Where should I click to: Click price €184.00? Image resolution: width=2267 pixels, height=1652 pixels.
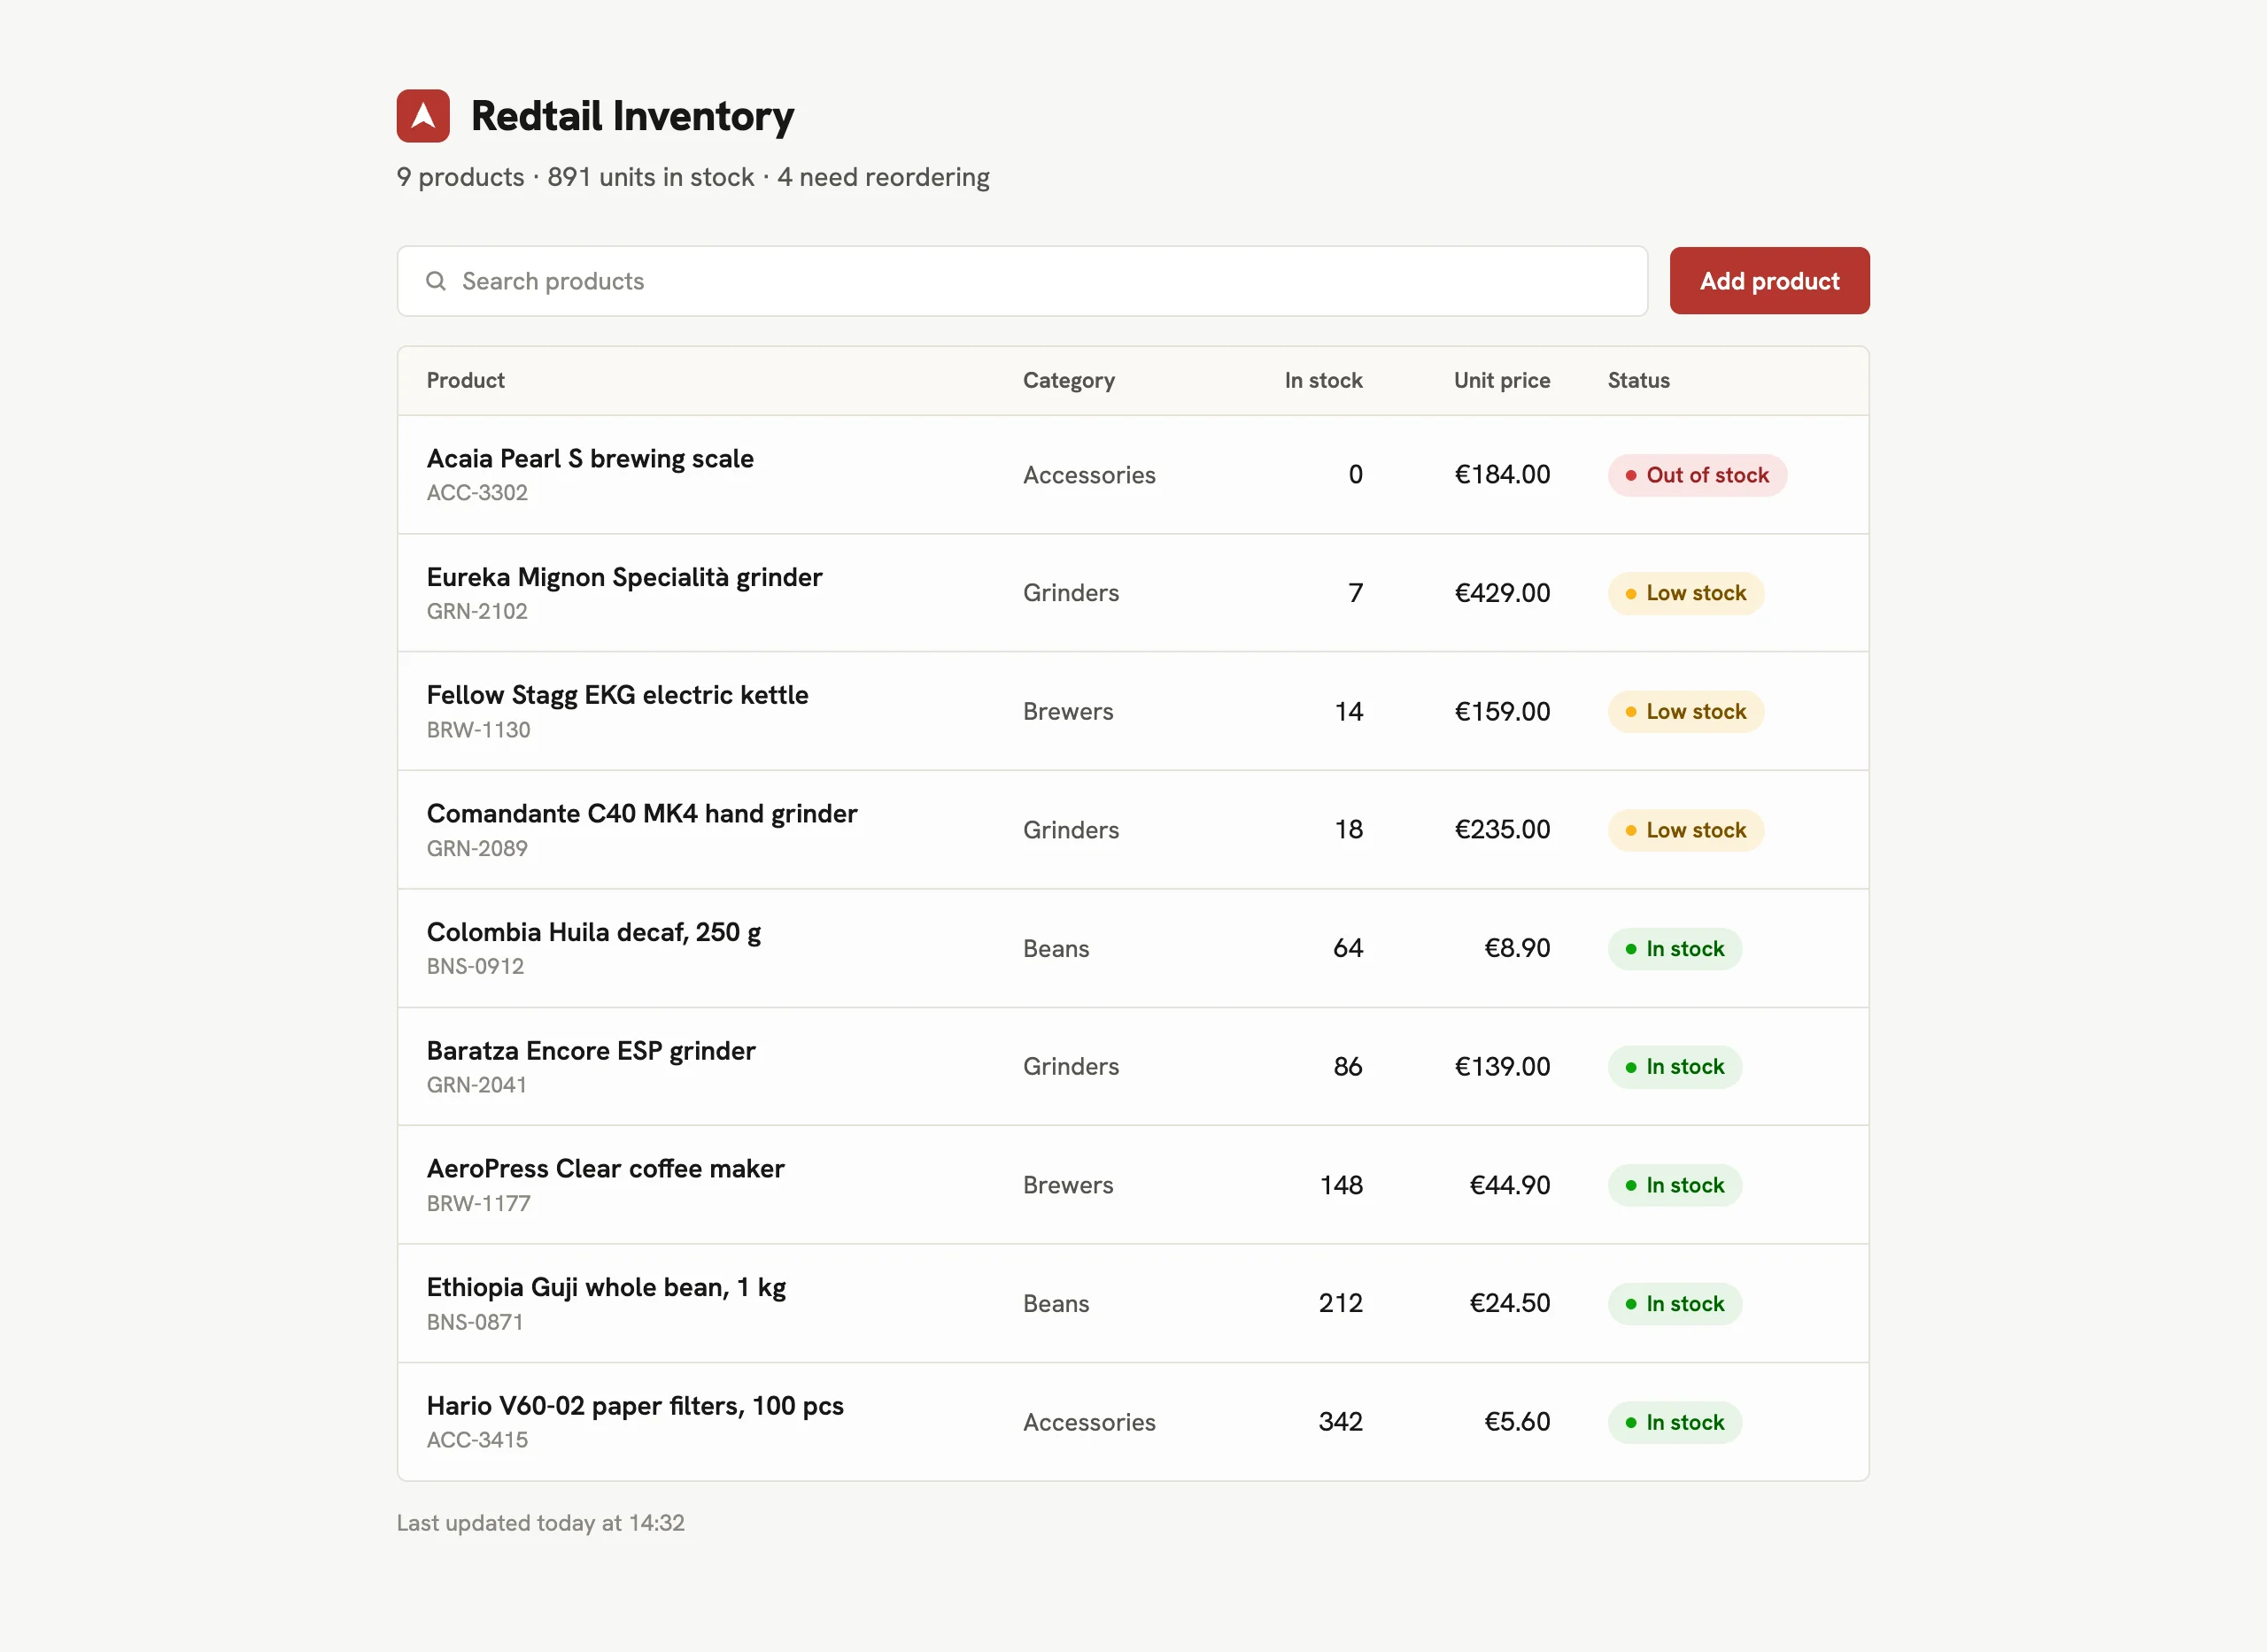[1502, 475]
